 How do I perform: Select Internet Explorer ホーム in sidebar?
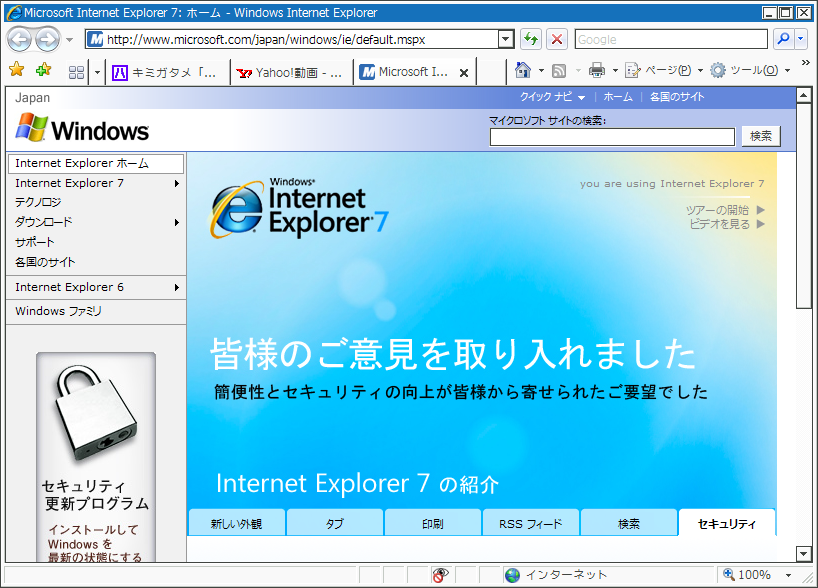pos(96,163)
